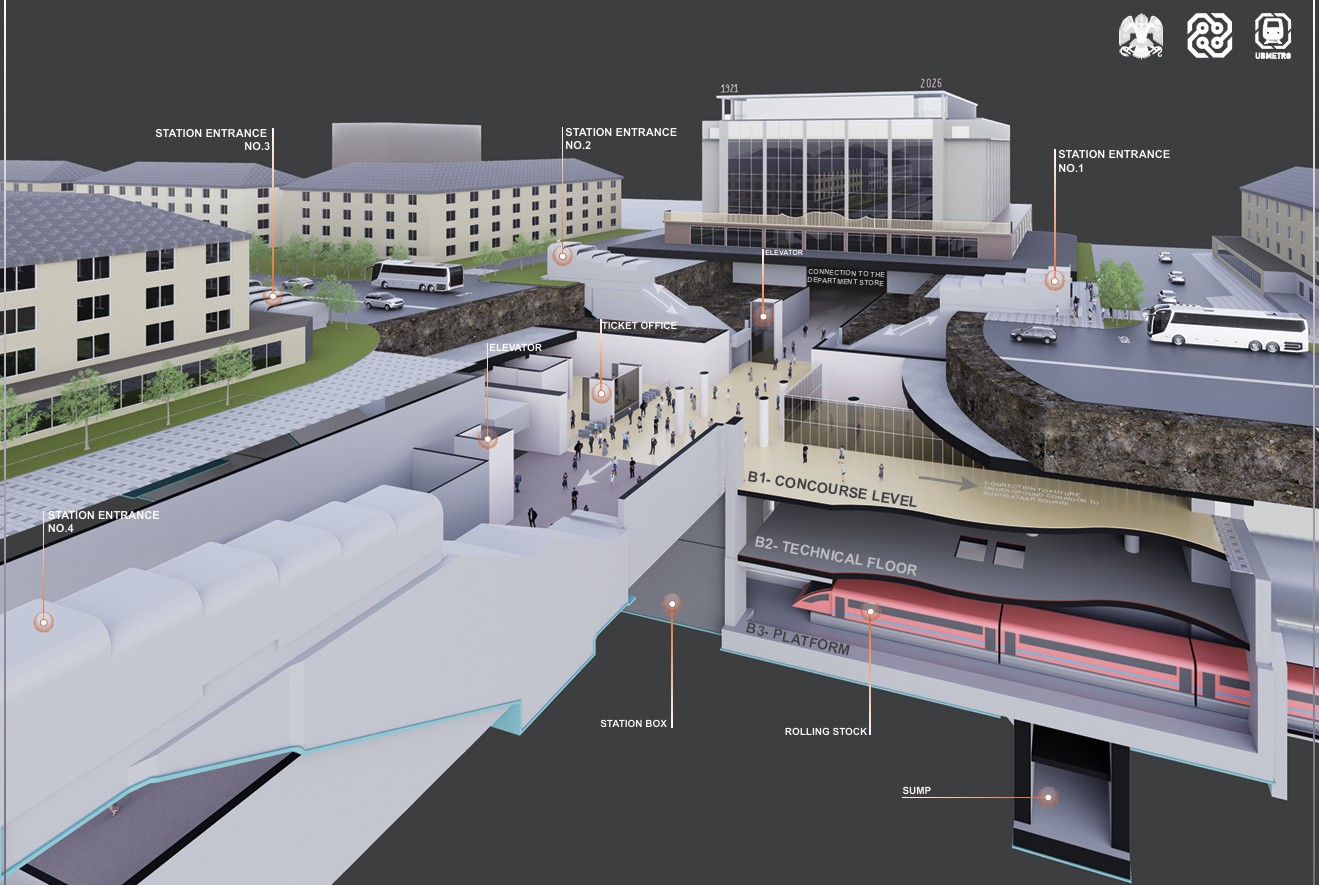Click the '1921' year on building roof
The image size is (1319, 885).
coord(729,89)
